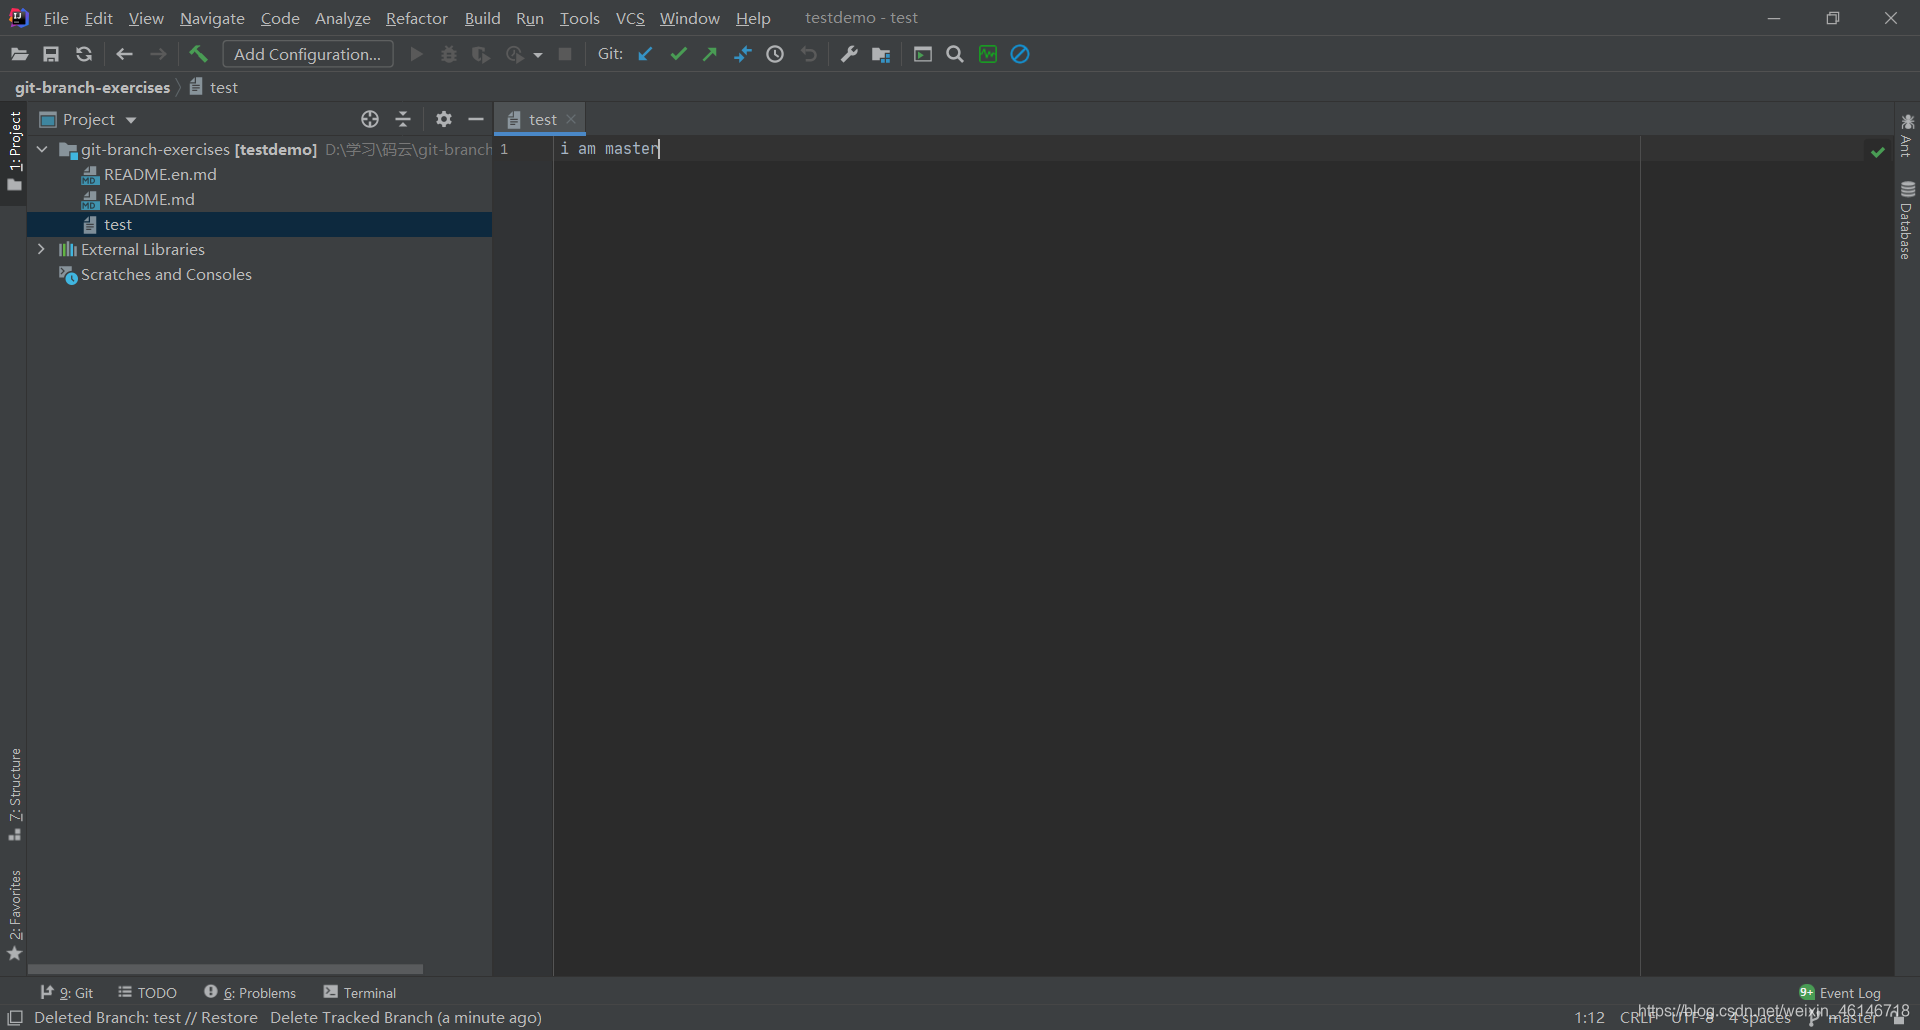Click the Search Everywhere magnifier icon

[x=955, y=54]
